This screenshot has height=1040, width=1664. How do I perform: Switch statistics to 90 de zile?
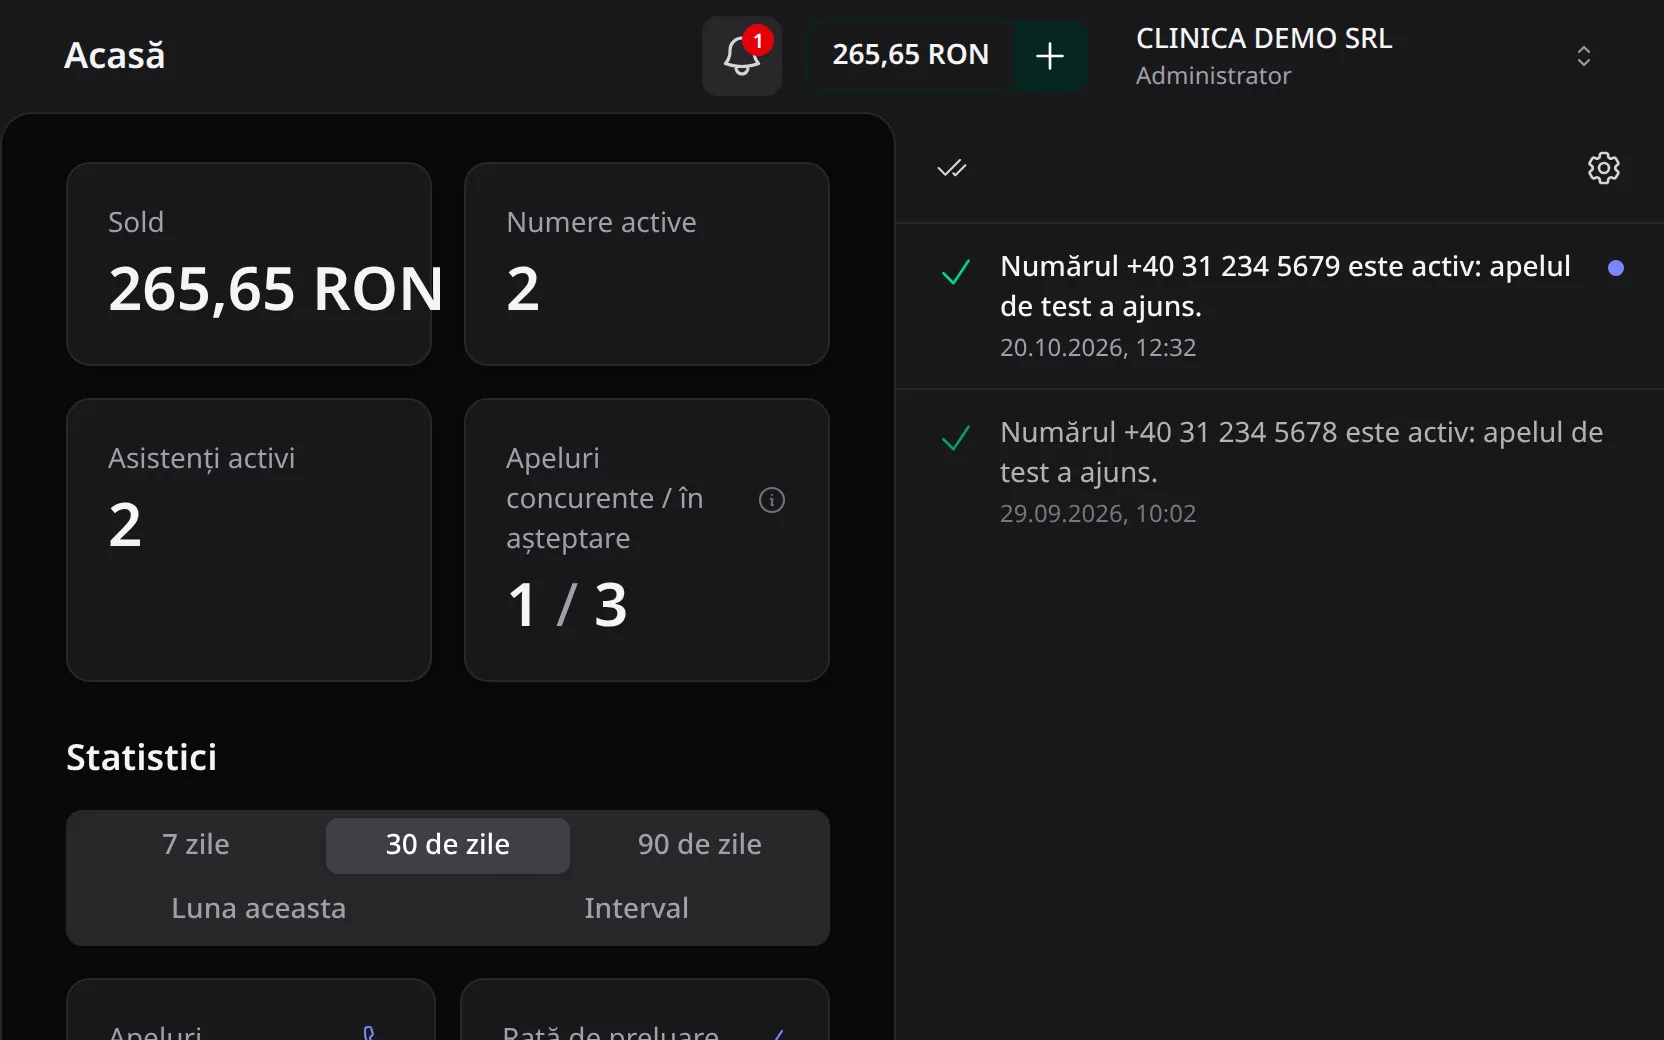[700, 845]
